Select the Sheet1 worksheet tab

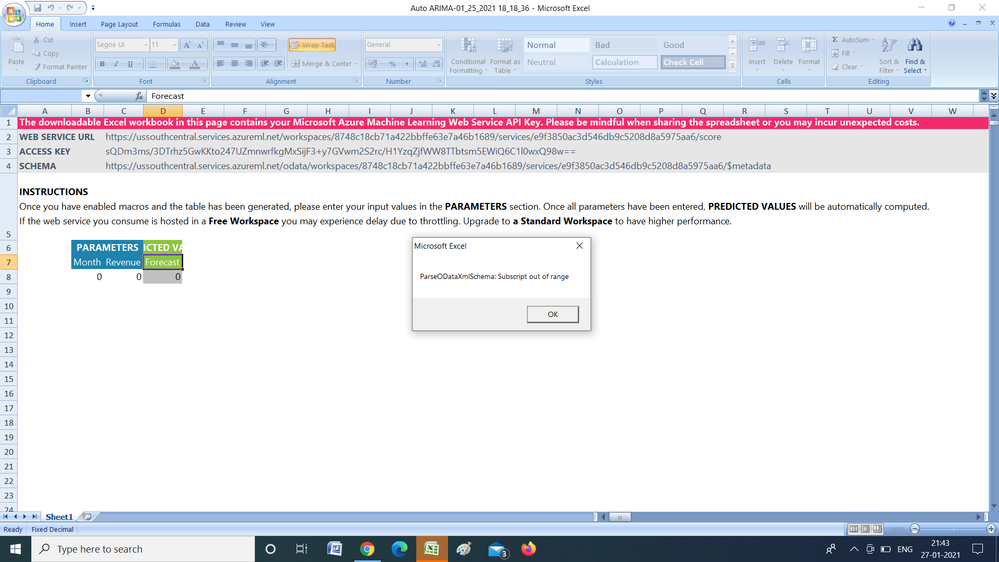pyautogui.click(x=59, y=517)
